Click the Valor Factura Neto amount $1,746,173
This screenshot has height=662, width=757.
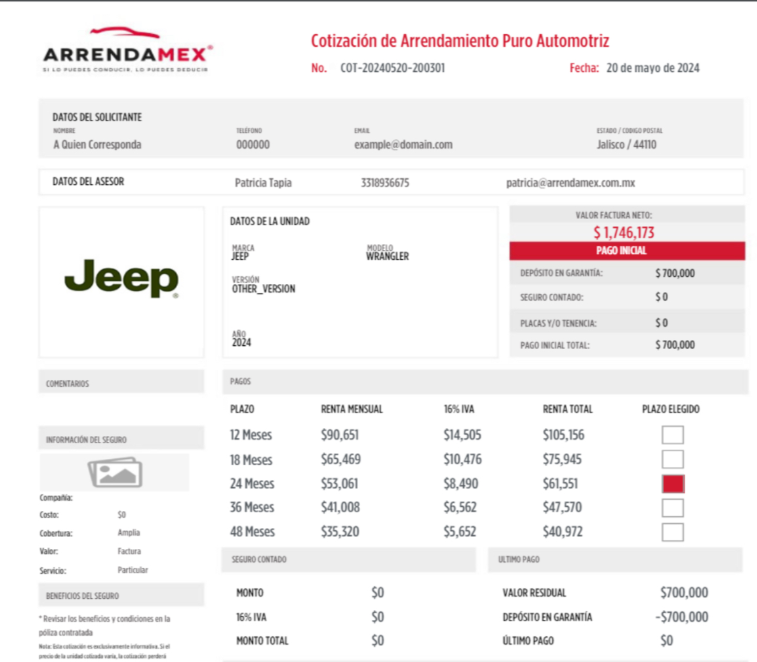627,232
